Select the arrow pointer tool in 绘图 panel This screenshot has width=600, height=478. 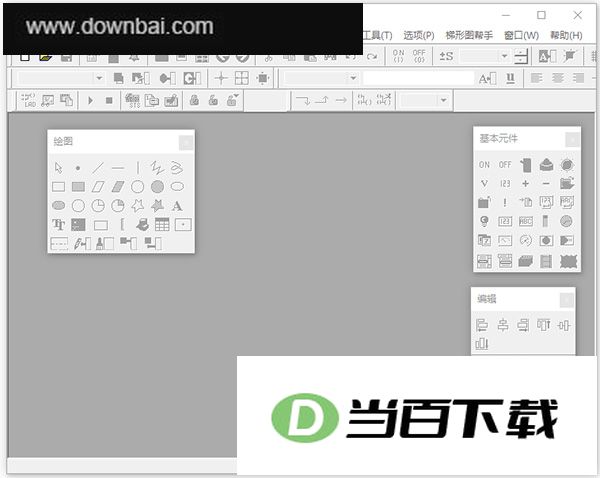(58, 168)
